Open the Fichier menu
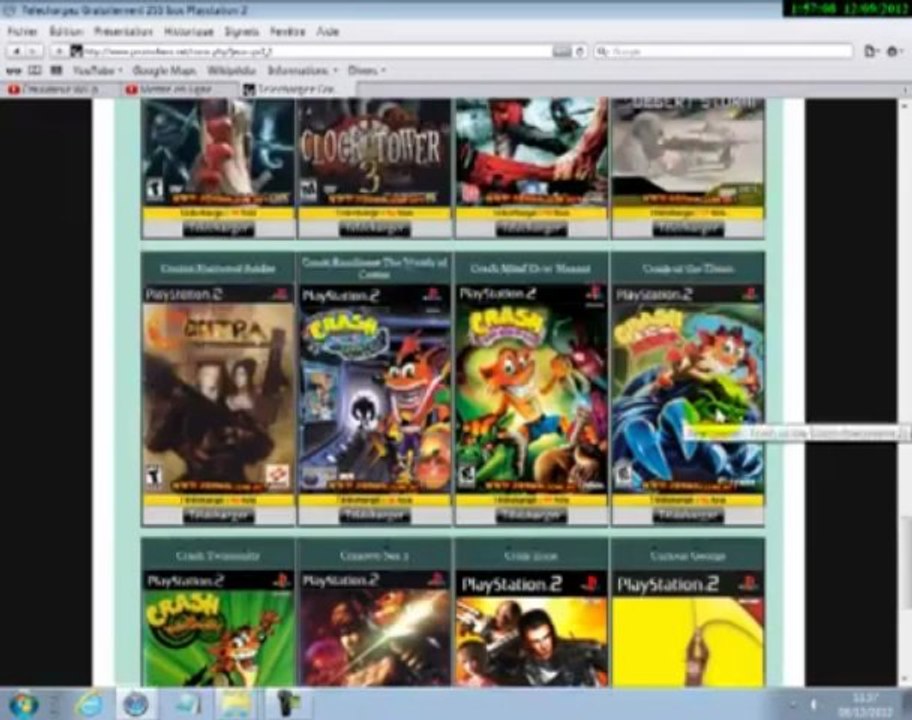912x720 pixels. click(23, 31)
